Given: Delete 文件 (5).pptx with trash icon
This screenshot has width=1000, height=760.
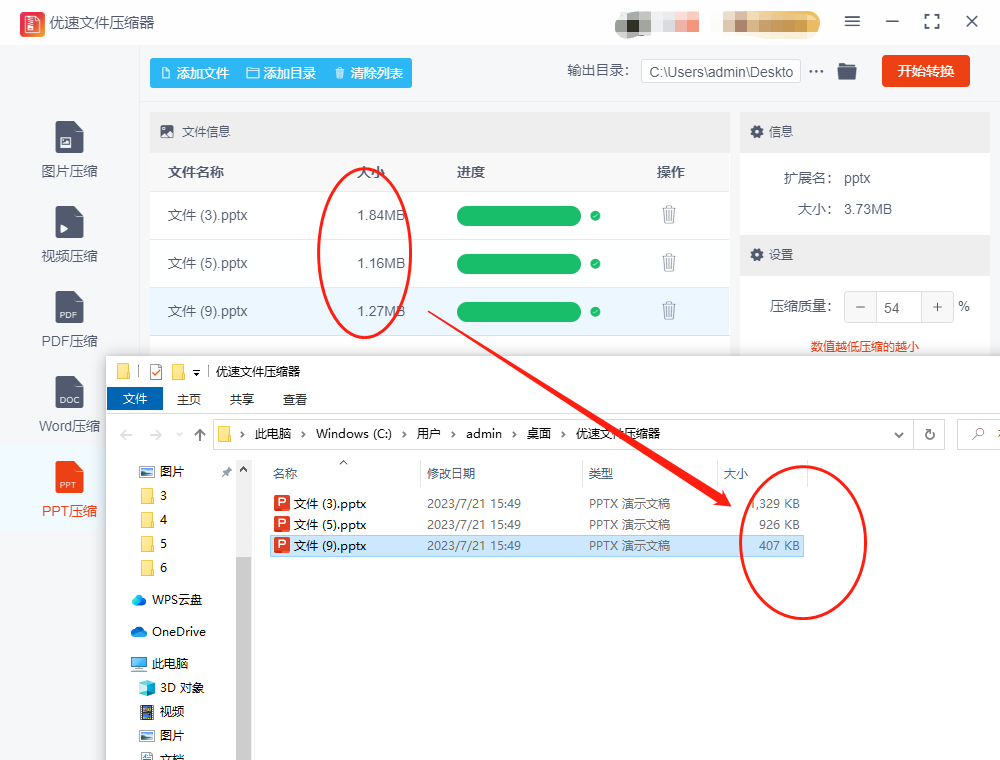Looking at the screenshot, I should (x=668, y=263).
